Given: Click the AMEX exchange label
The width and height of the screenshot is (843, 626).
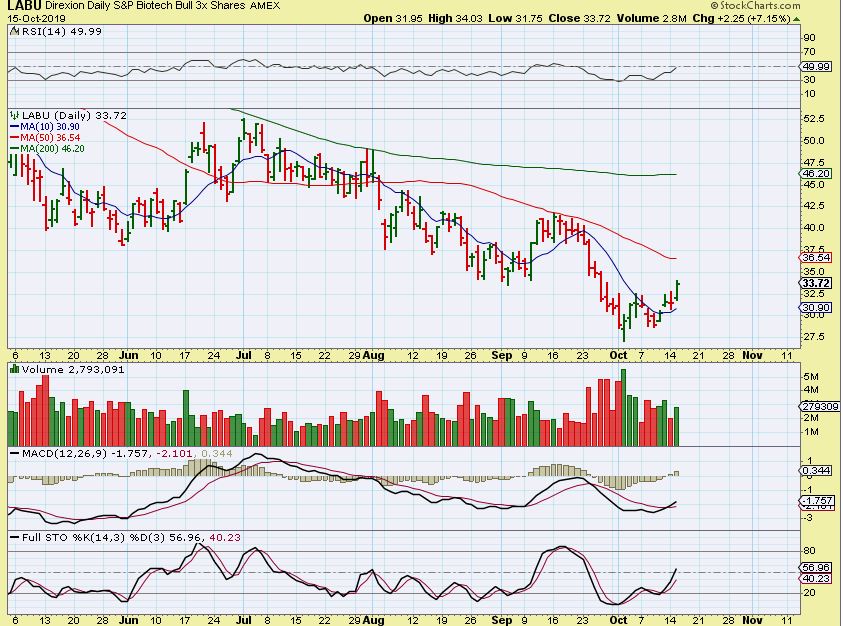Looking at the screenshot, I should 265,6.
